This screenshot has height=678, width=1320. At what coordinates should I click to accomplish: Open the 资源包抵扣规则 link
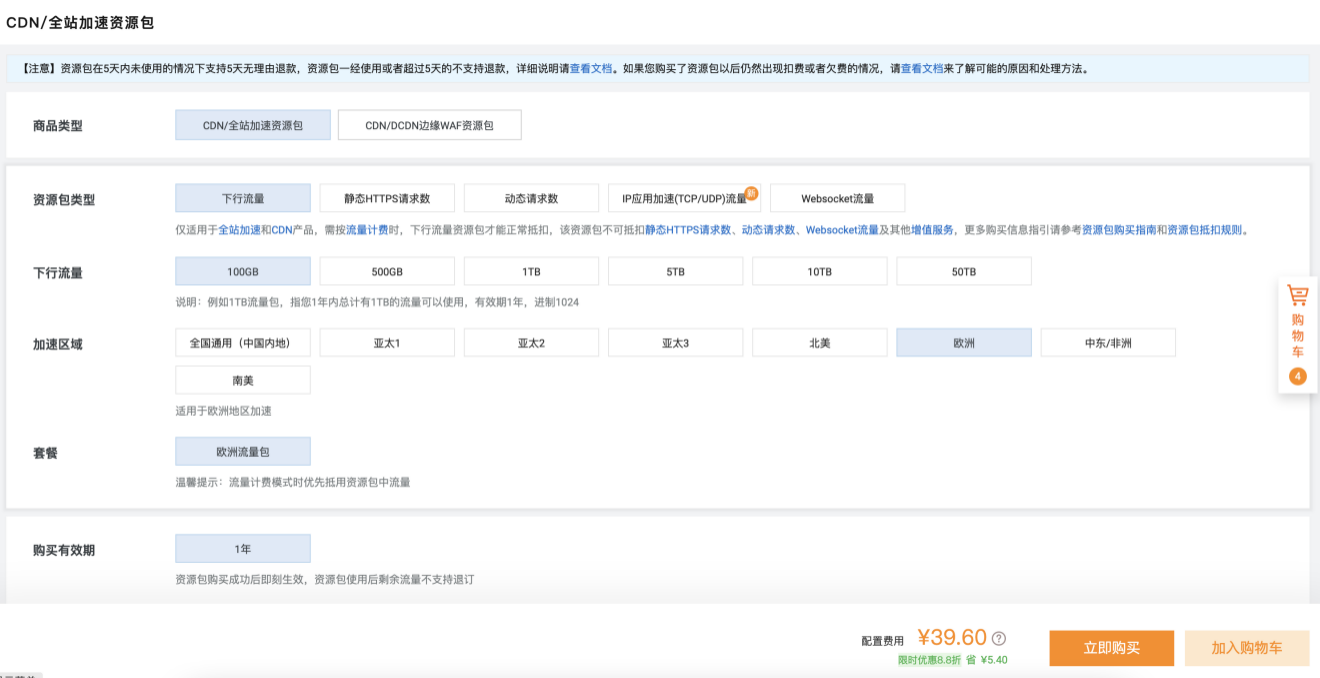pyautogui.click(x=1205, y=230)
